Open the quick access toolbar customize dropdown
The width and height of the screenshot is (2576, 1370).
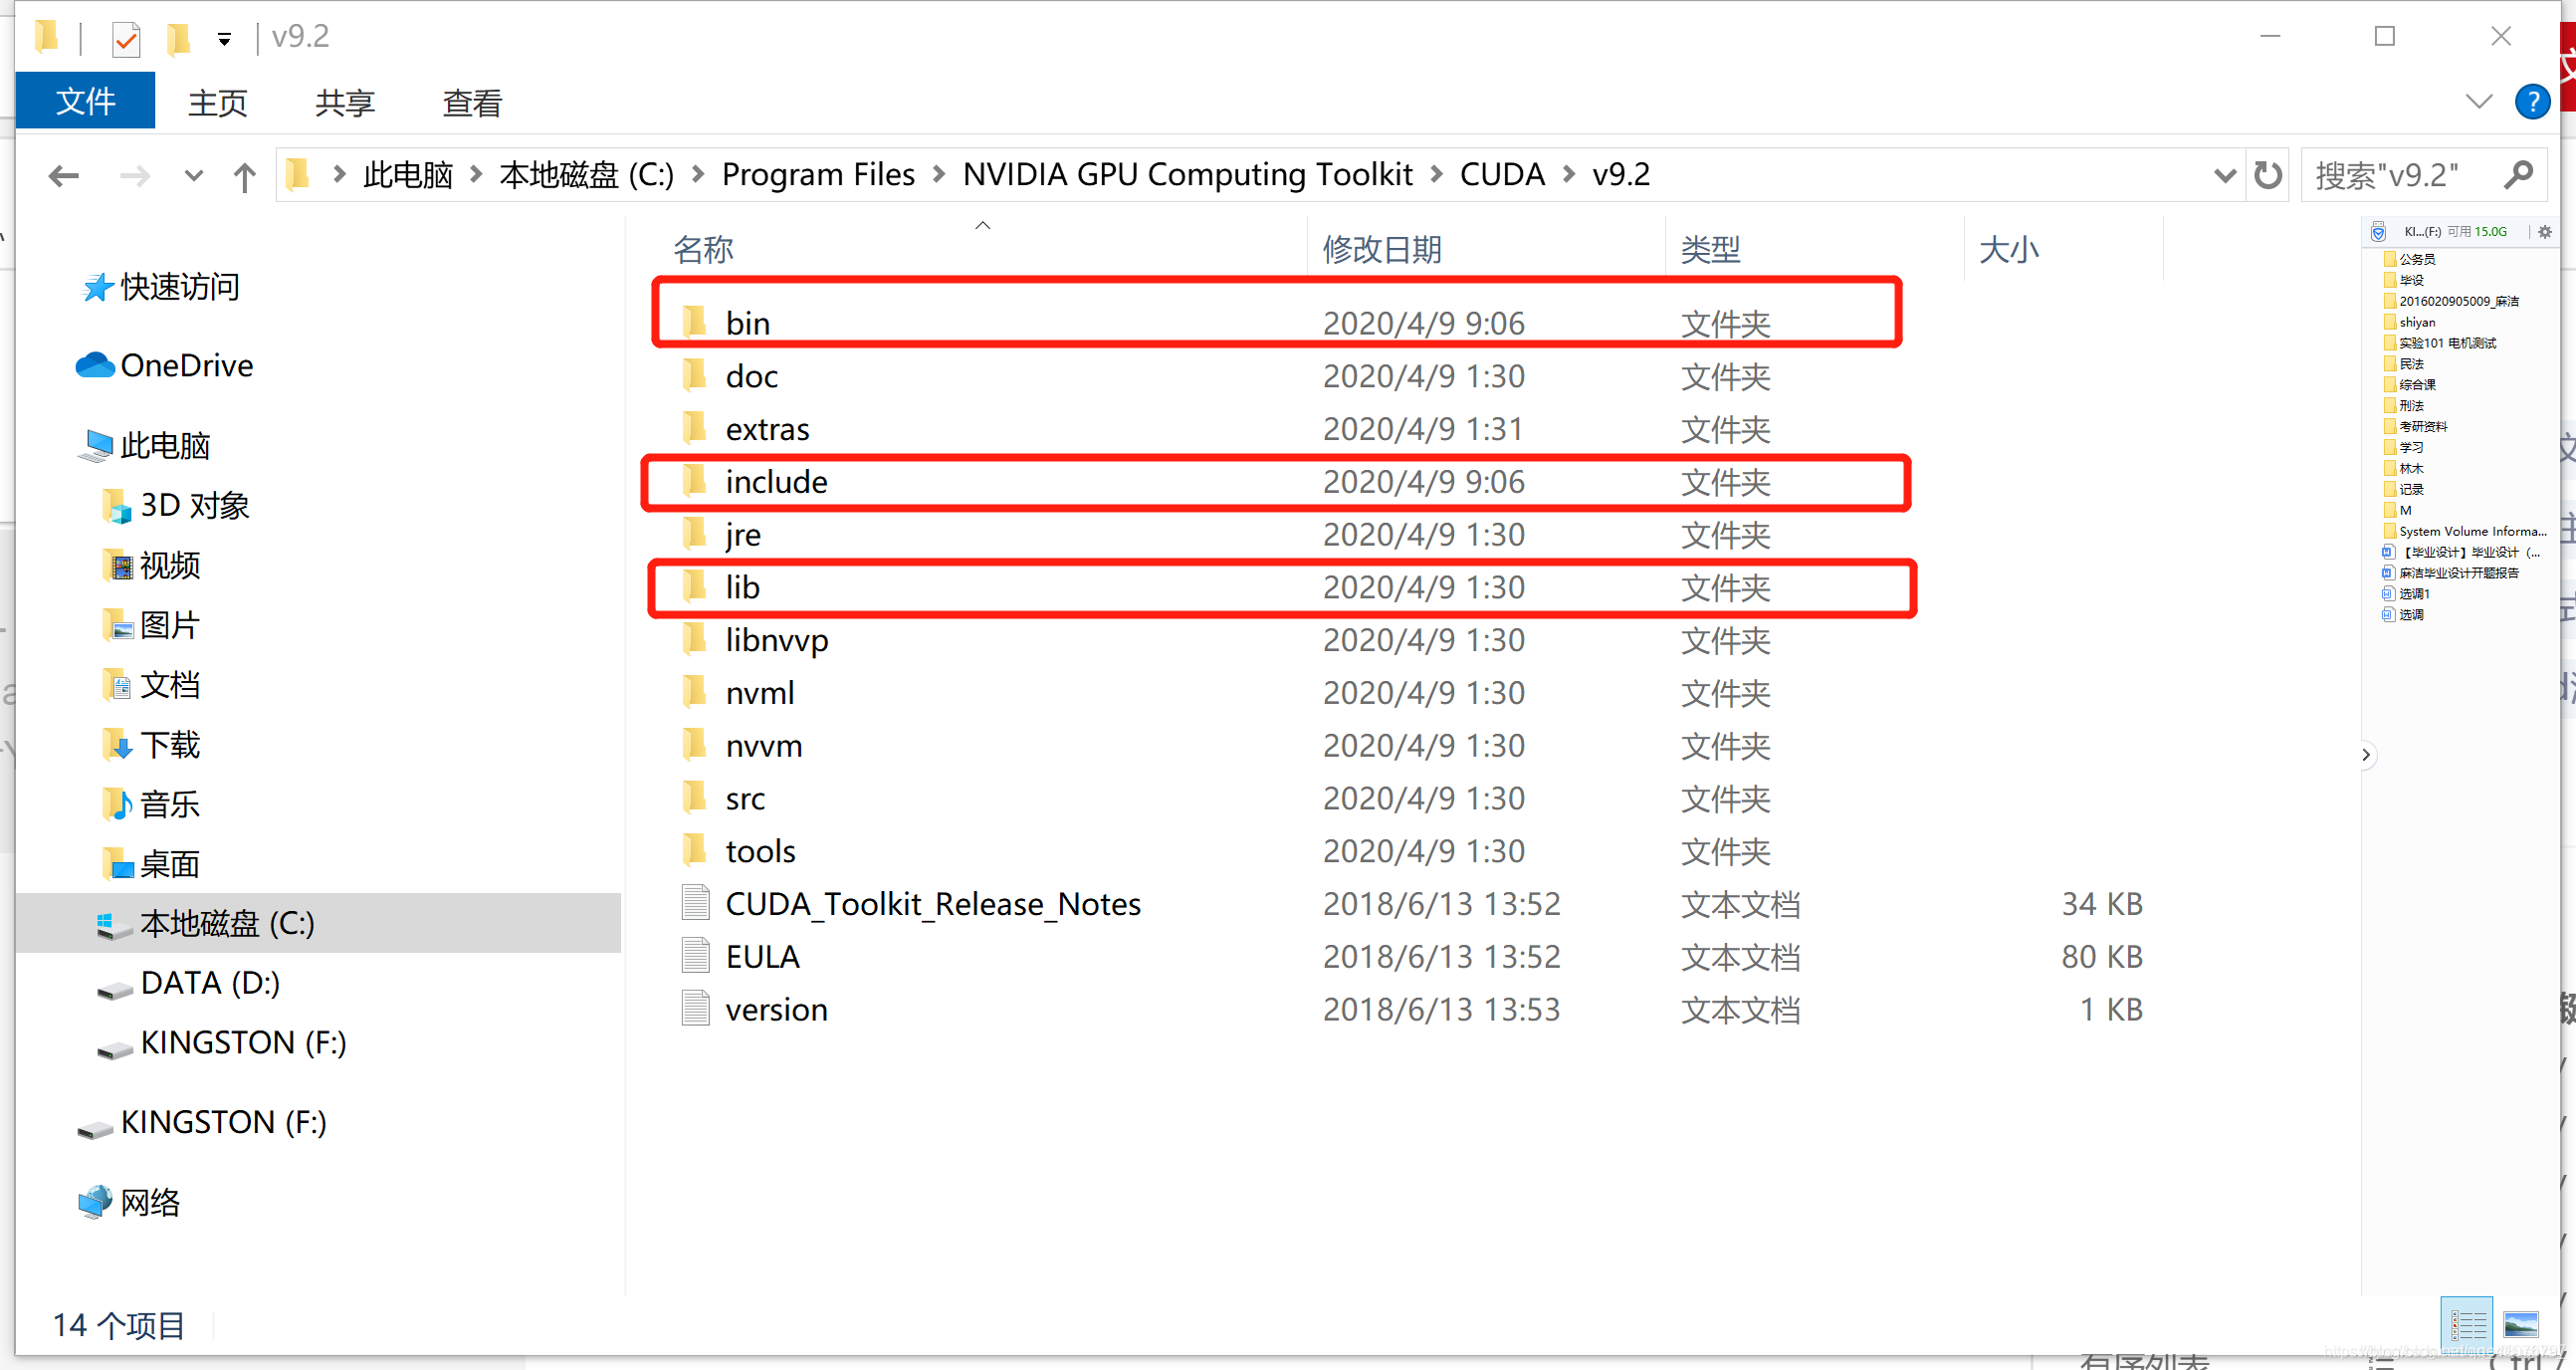(224, 40)
